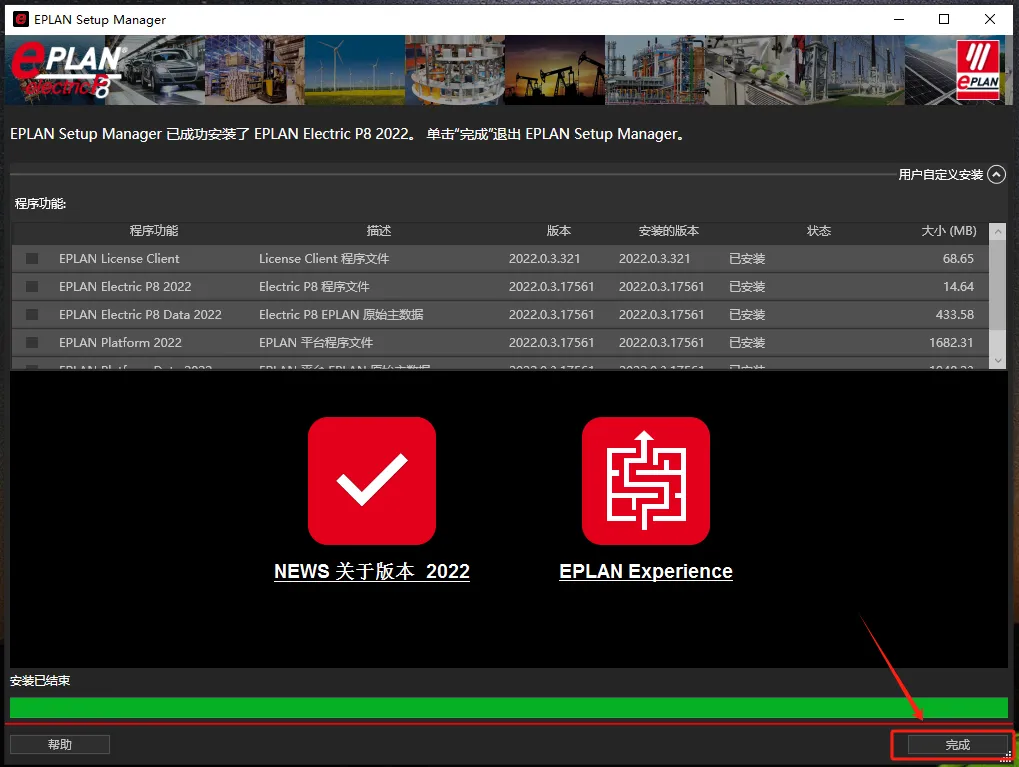
Task: Click the 大小 (MB) column header
Action: (x=949, y=231)
